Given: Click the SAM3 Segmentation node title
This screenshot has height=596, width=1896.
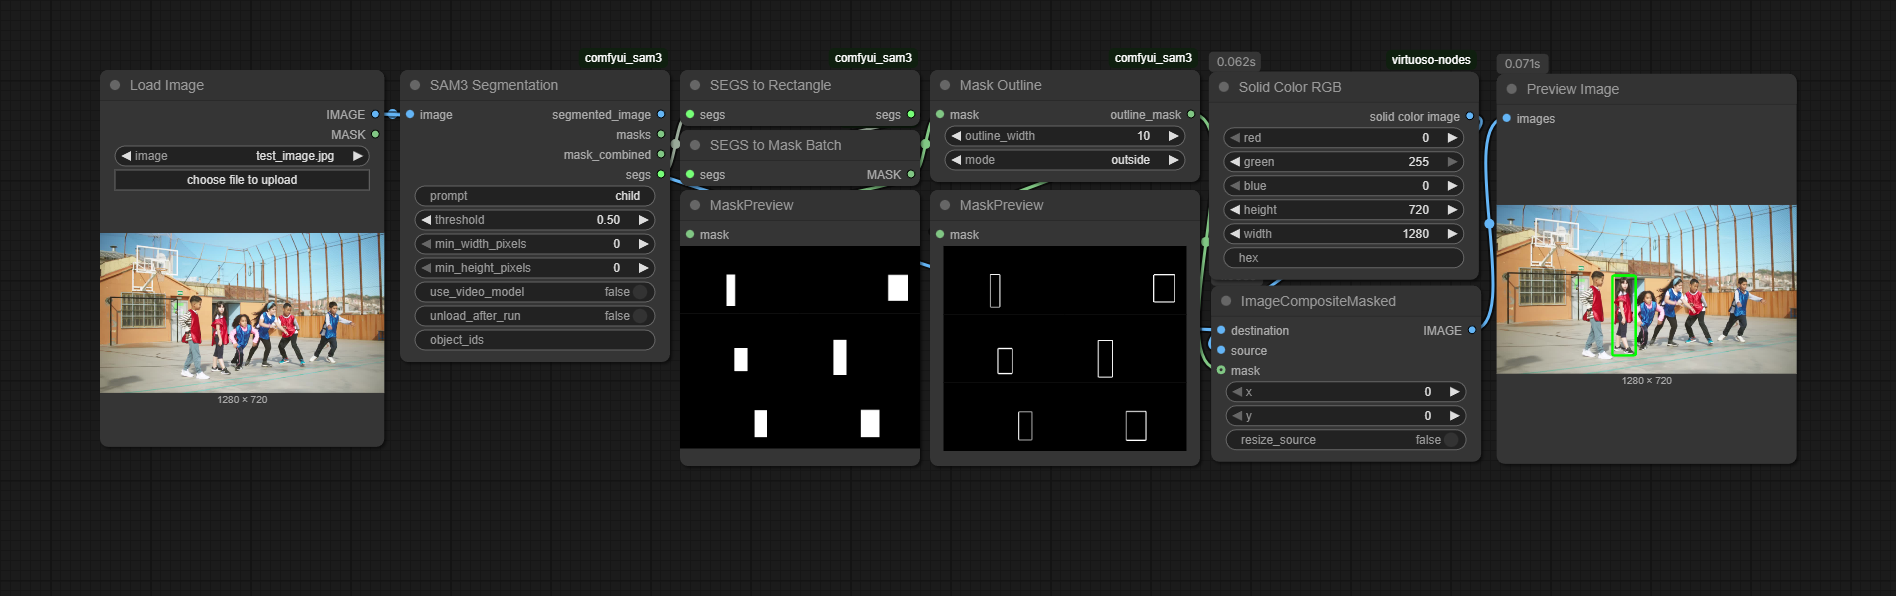Looking at the screenshot, I should pyautogui.click(x=494, y=85).
